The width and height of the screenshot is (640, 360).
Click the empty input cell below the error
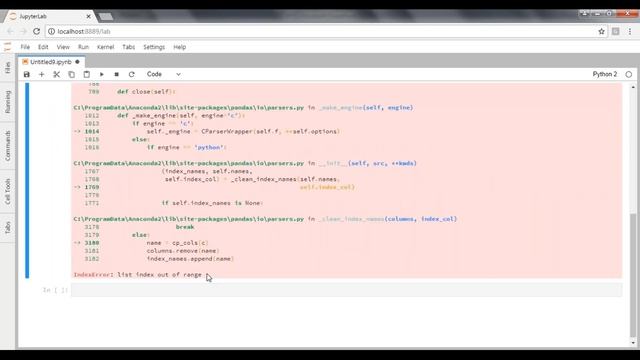pos(347,290)
